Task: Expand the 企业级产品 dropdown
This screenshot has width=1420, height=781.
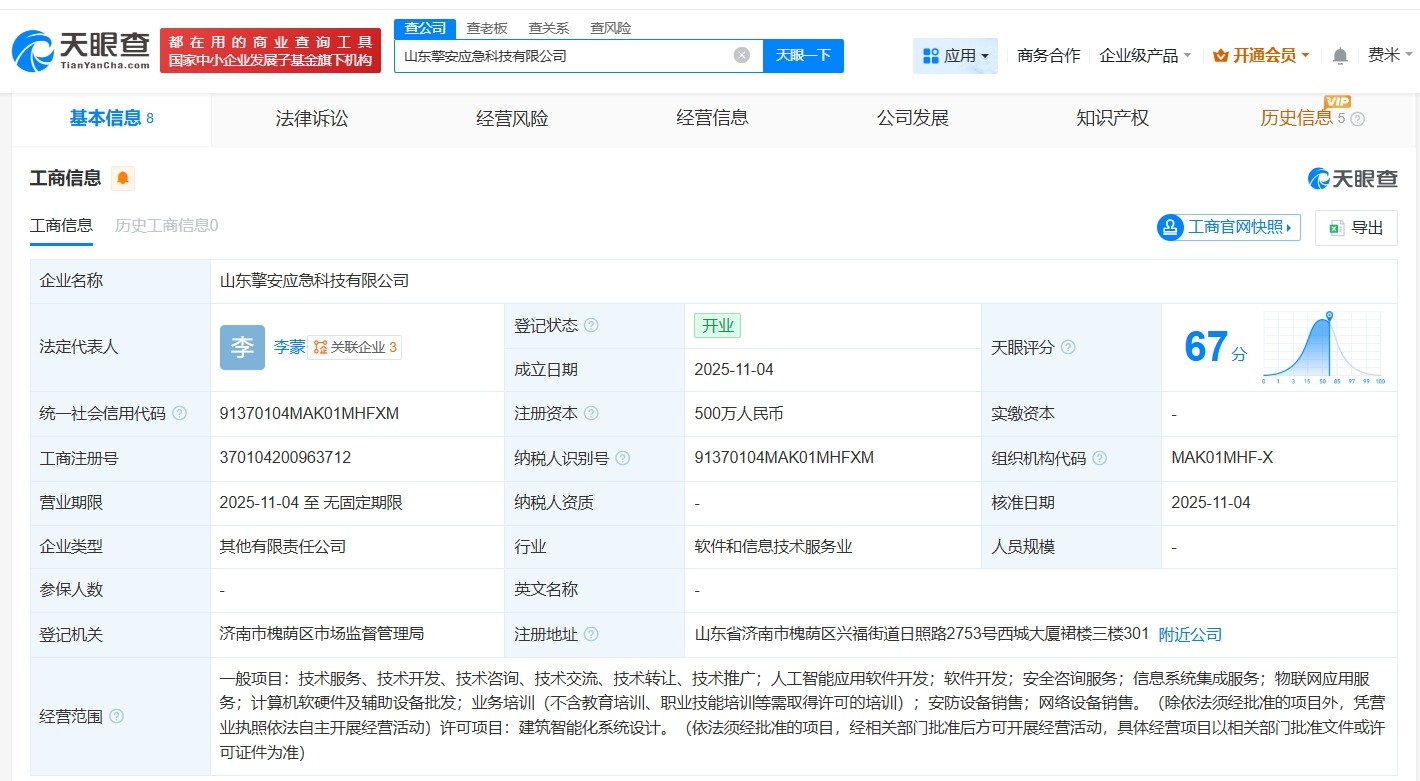Action: tap(1145, 56)
